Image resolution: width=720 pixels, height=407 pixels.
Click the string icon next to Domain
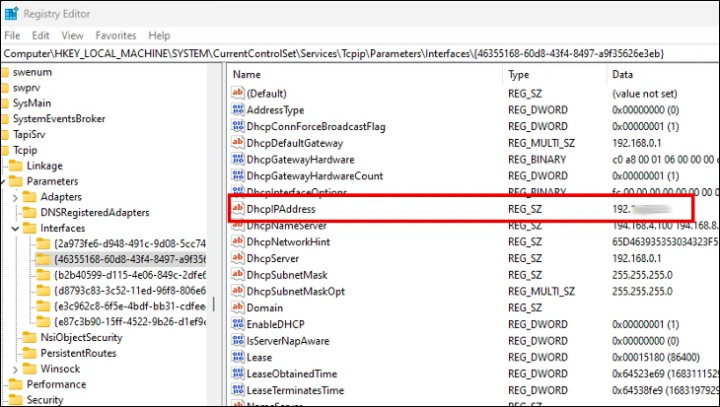tap(238, 308)
